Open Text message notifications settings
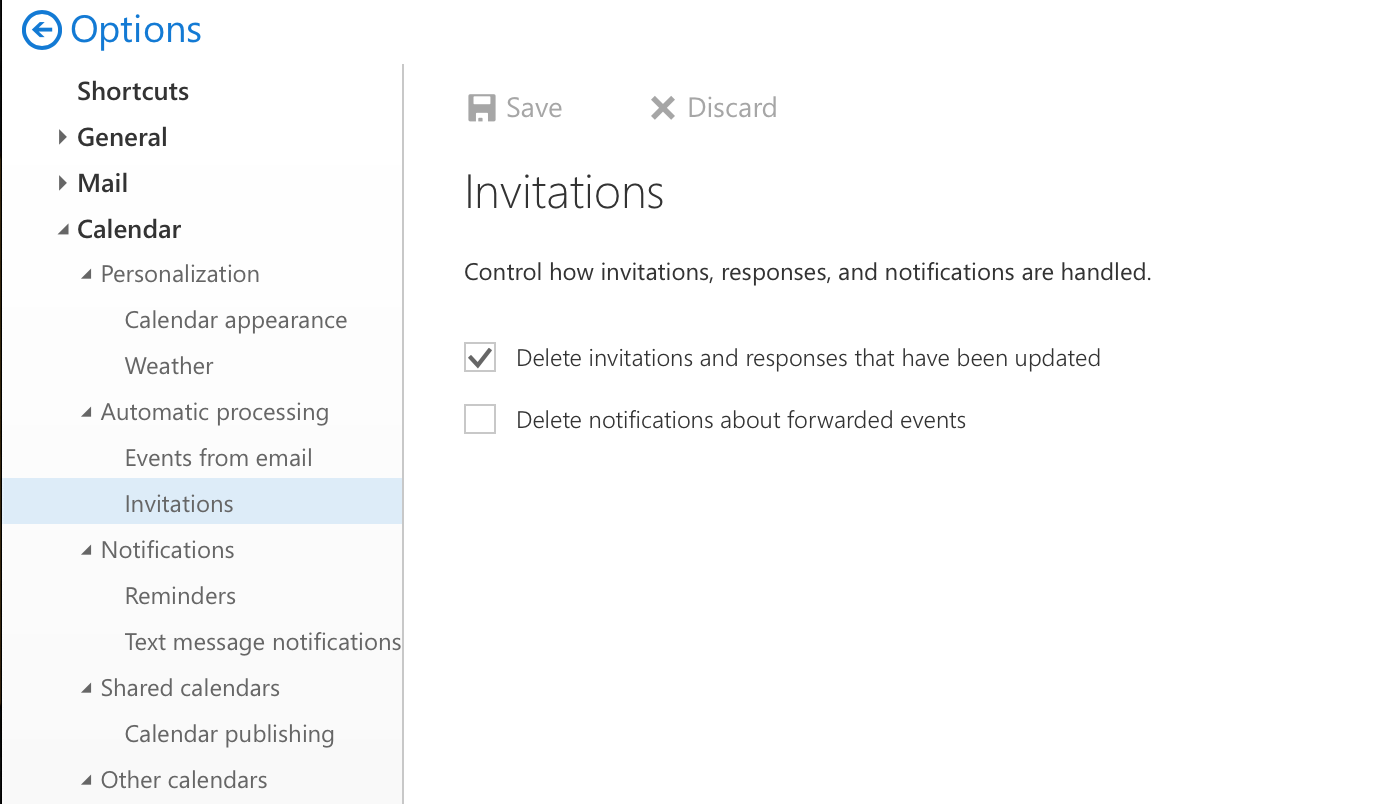The height and width of the screenshot is (804, 1386). tap(263, 642)
